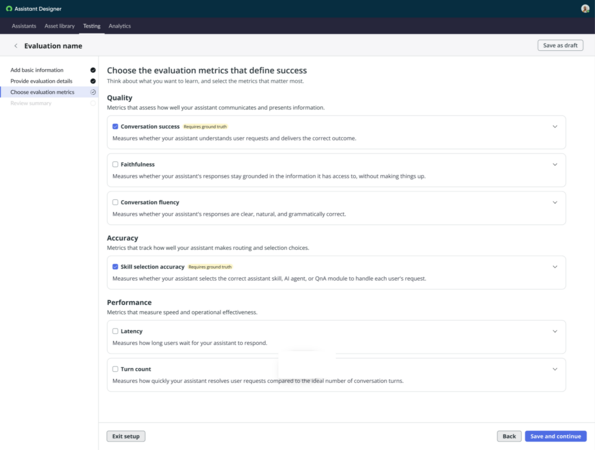Click the completed check icon for Provide evaluation details
Screen dimensions: 595x450
93,81
